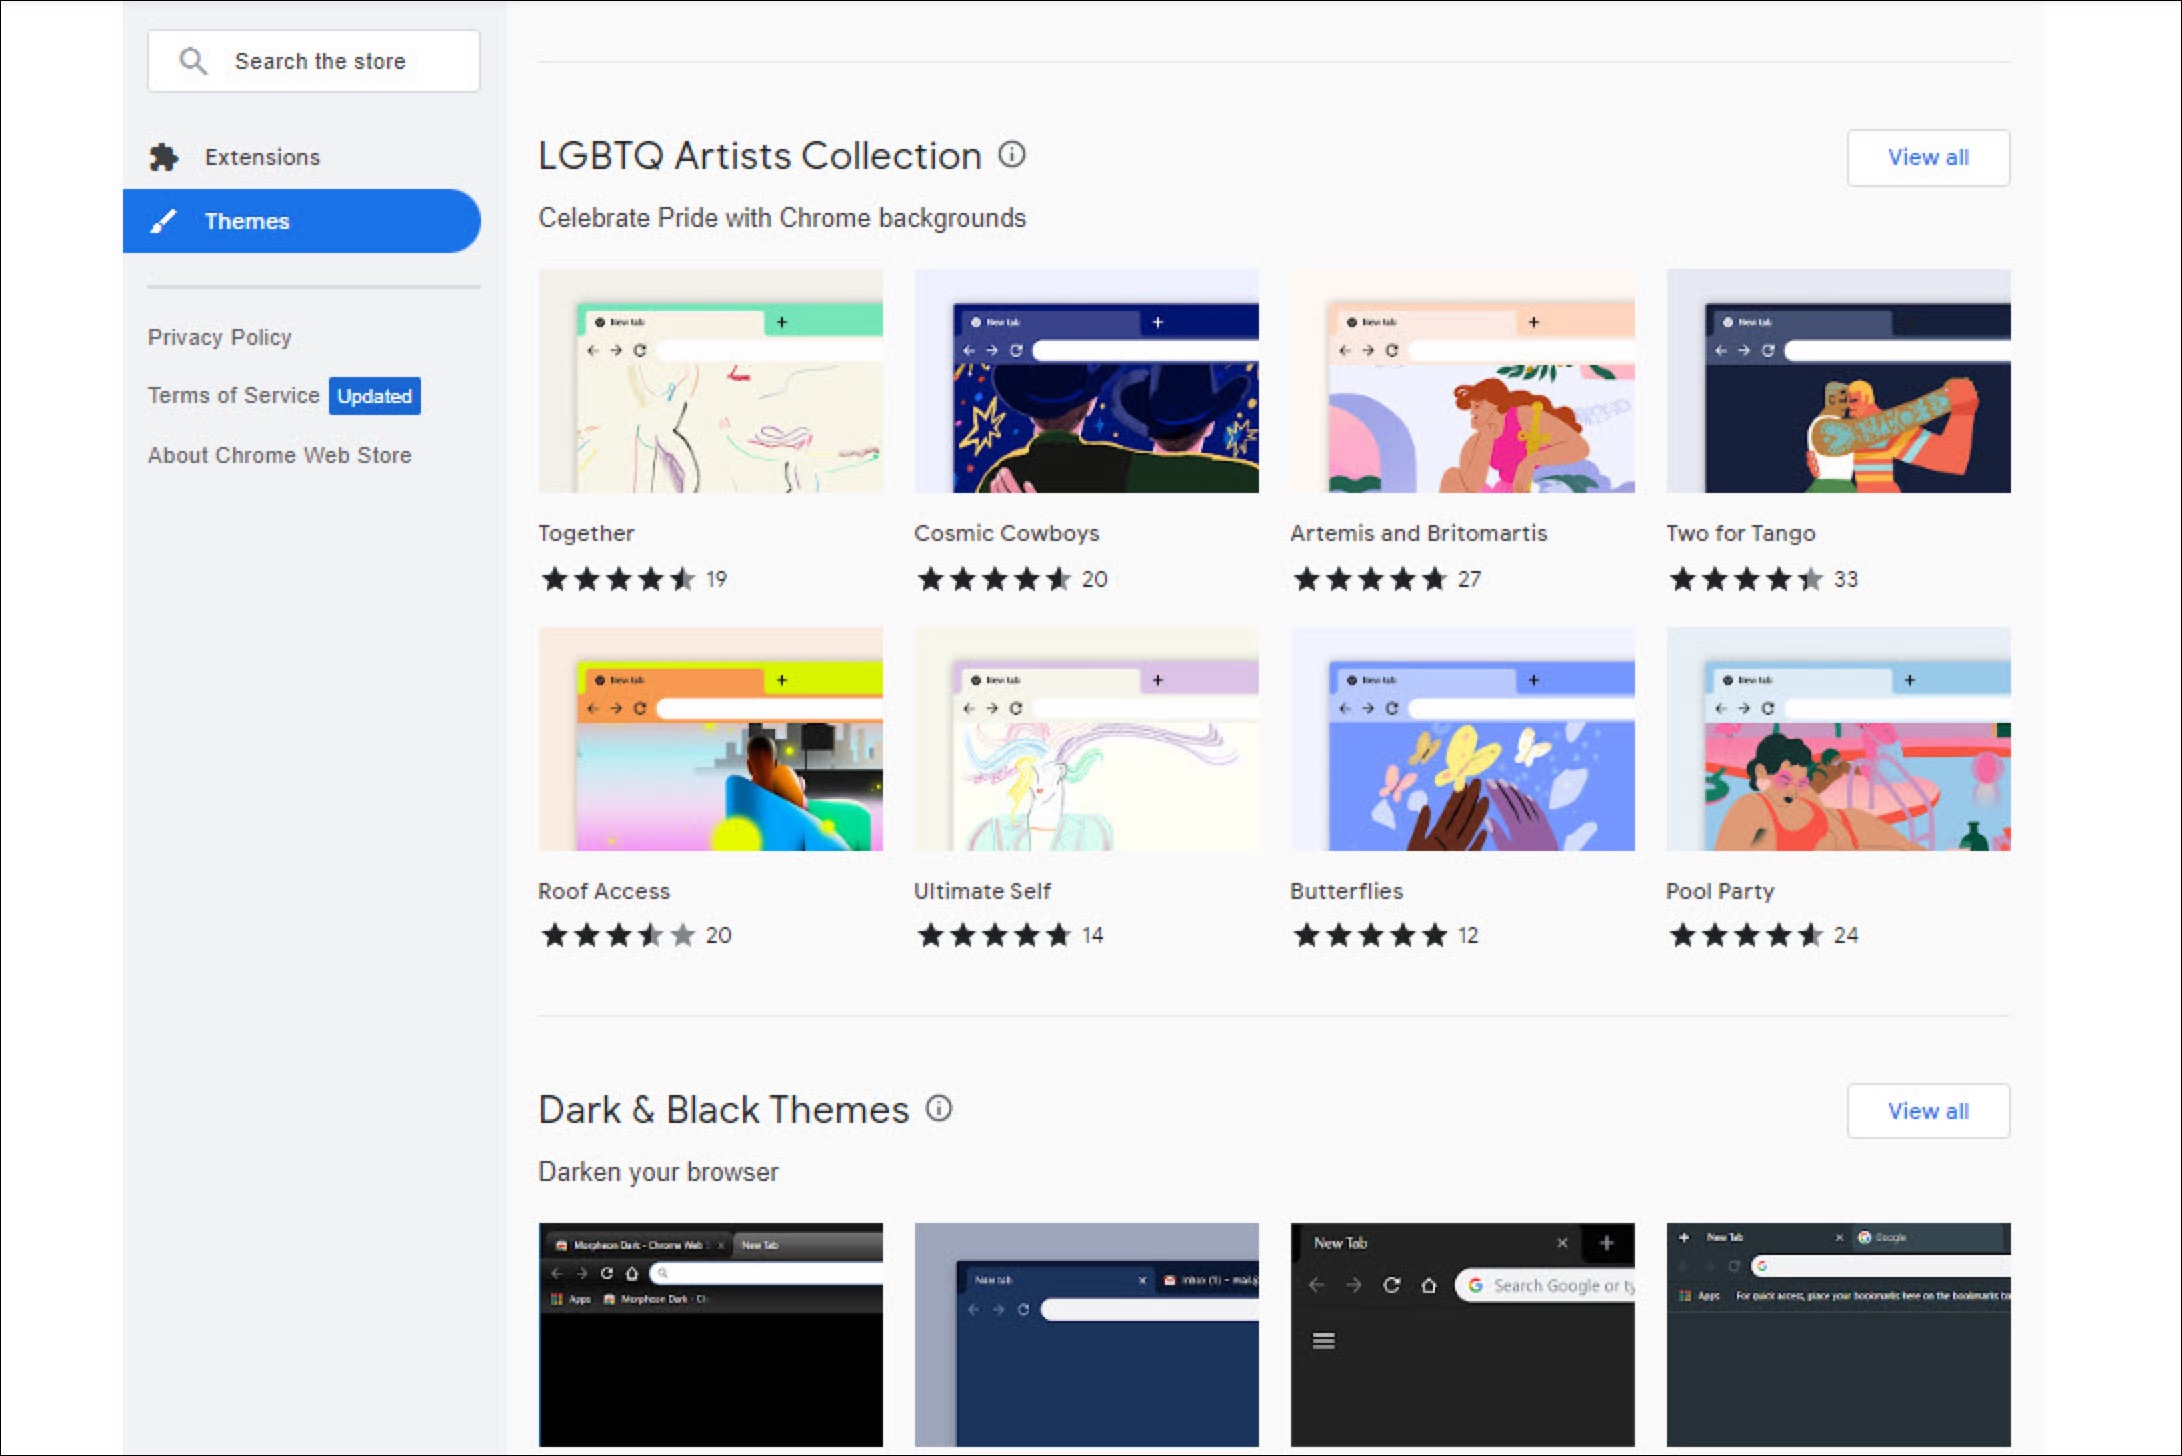Click the review count 12 under Butterflies
Viewport: 2182px width, 1456px height.
coord(1468,935)
